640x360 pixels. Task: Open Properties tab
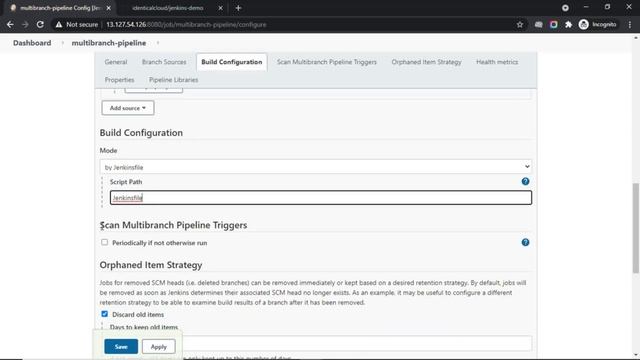click(119, 80)
